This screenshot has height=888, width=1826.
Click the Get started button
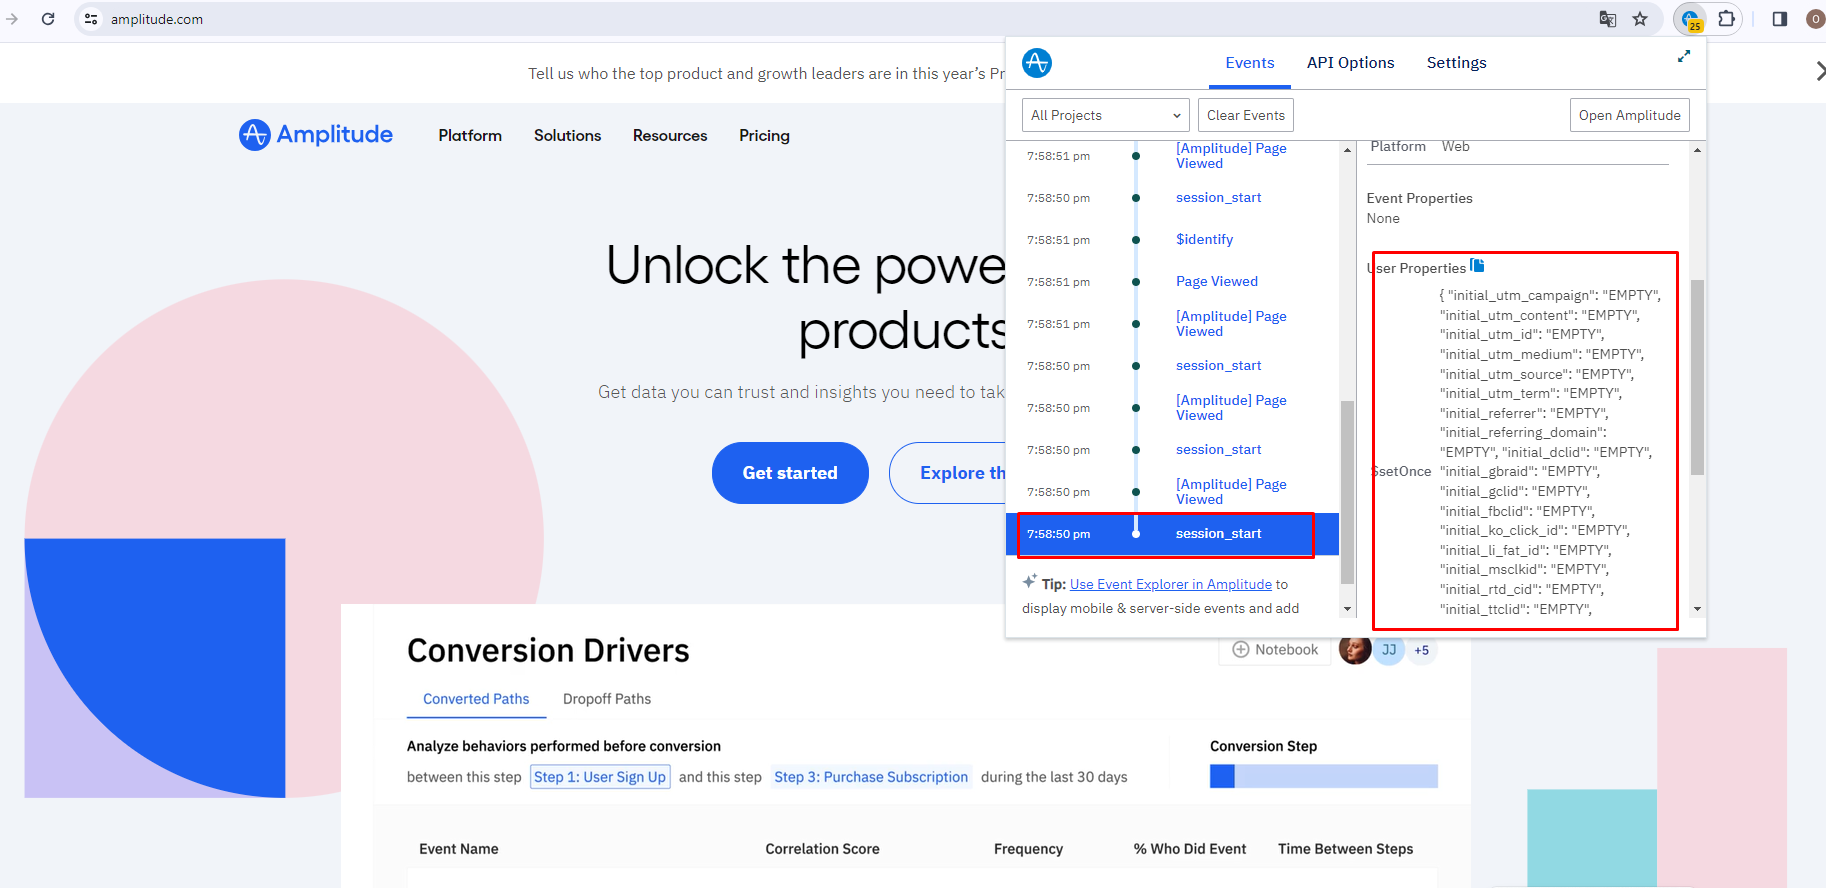[x=790, y=473]
